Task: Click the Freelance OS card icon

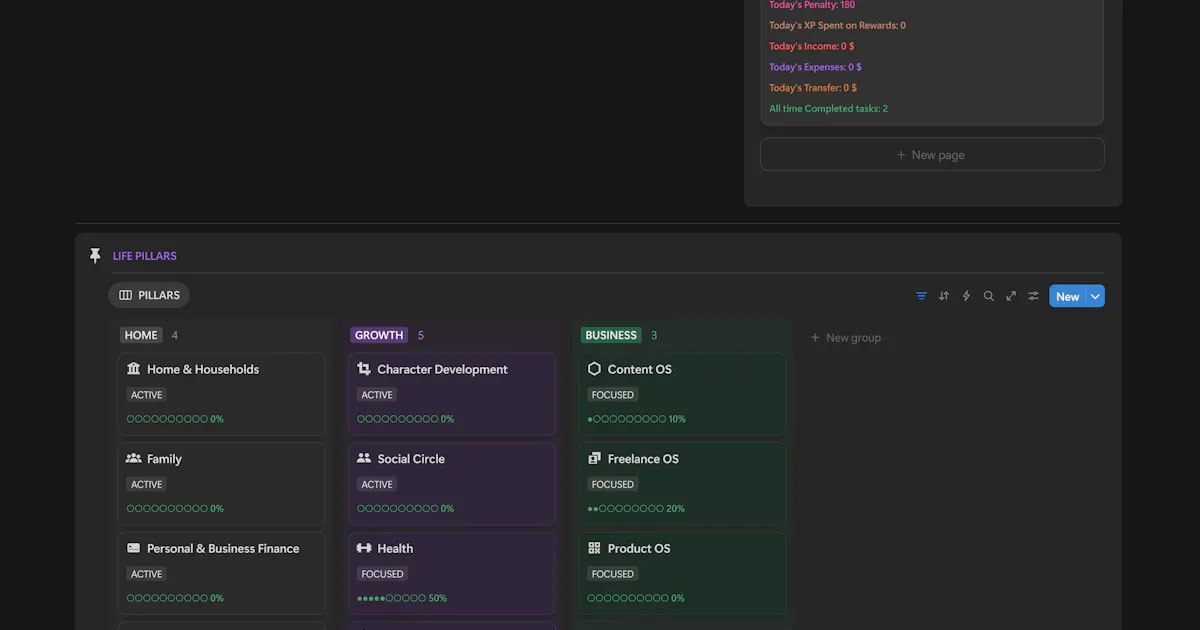Action: click(x=594, y=459)
